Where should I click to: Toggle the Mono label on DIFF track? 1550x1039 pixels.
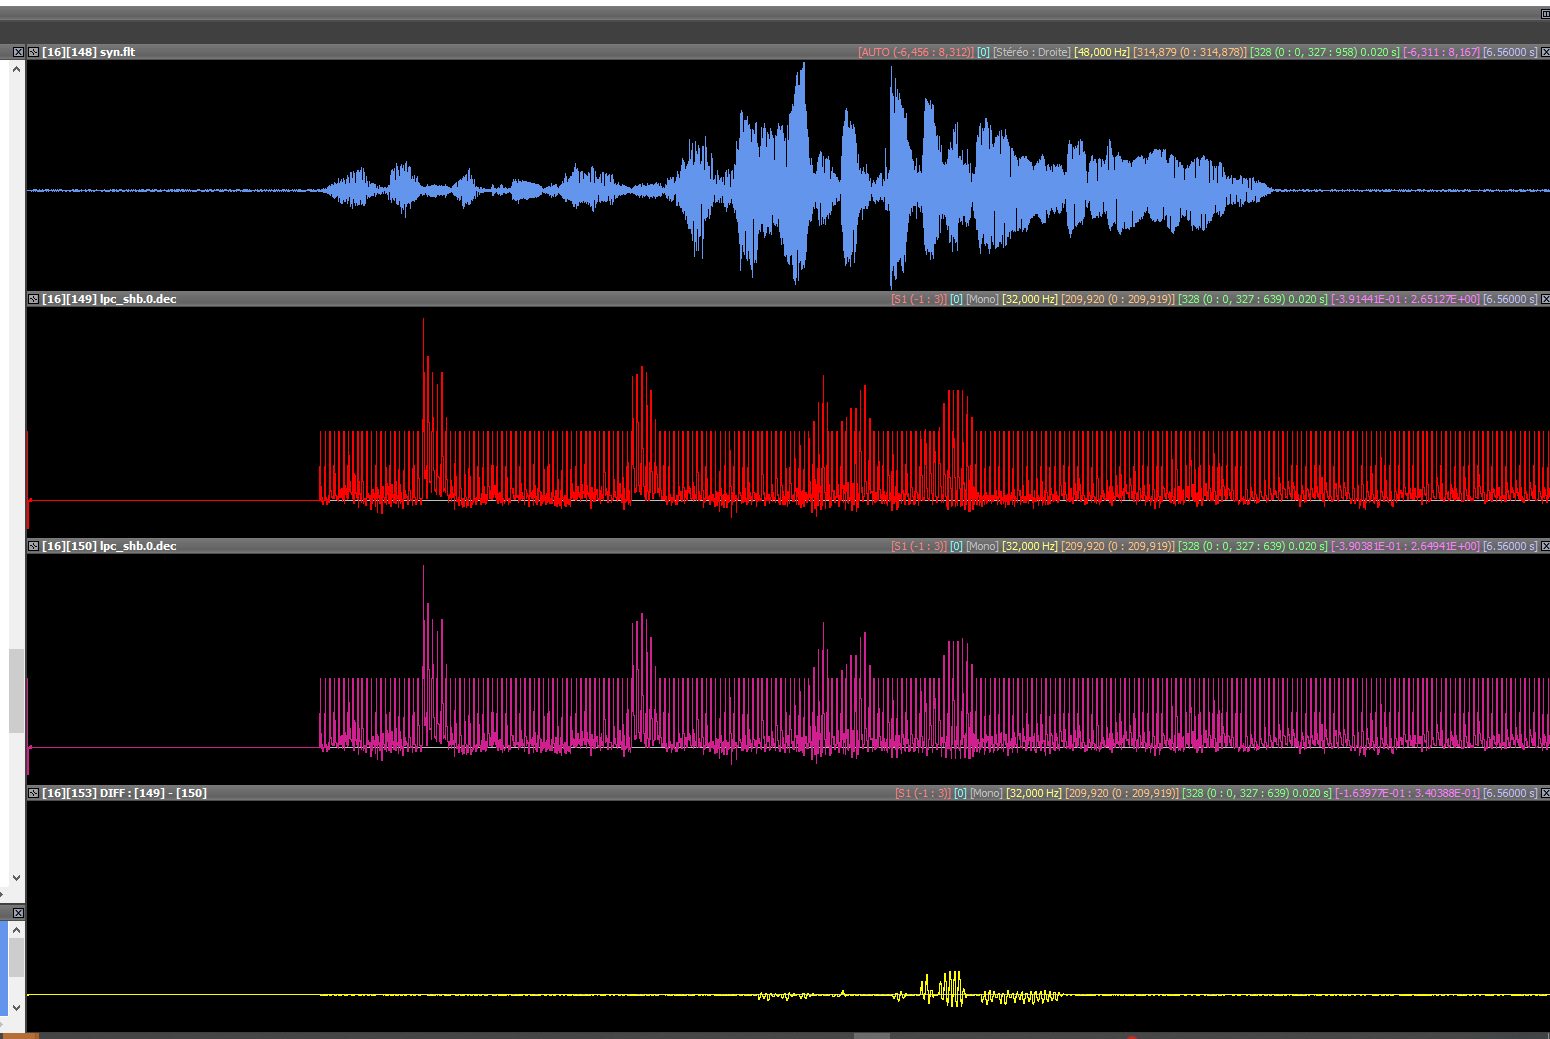(986, 793)
